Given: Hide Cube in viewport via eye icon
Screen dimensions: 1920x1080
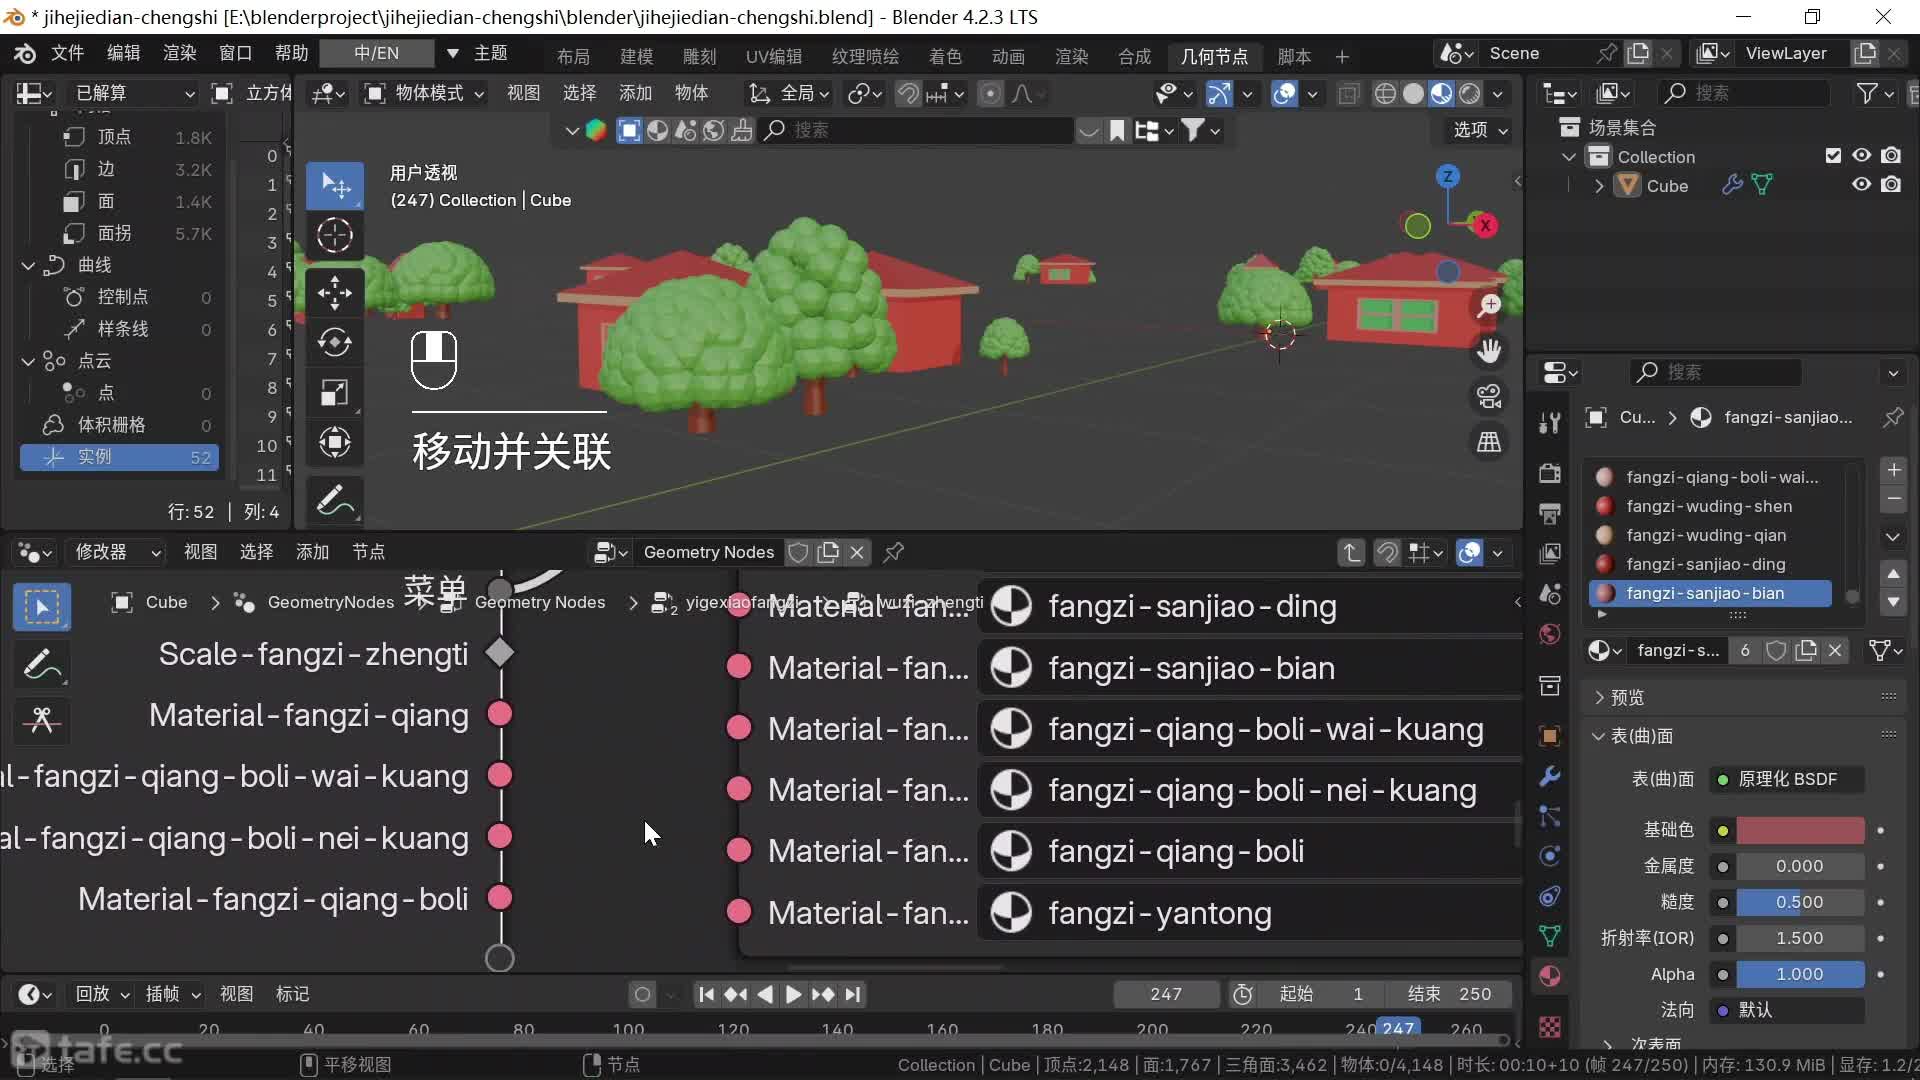Looking at the screenshot, I should click(1861, 185).
